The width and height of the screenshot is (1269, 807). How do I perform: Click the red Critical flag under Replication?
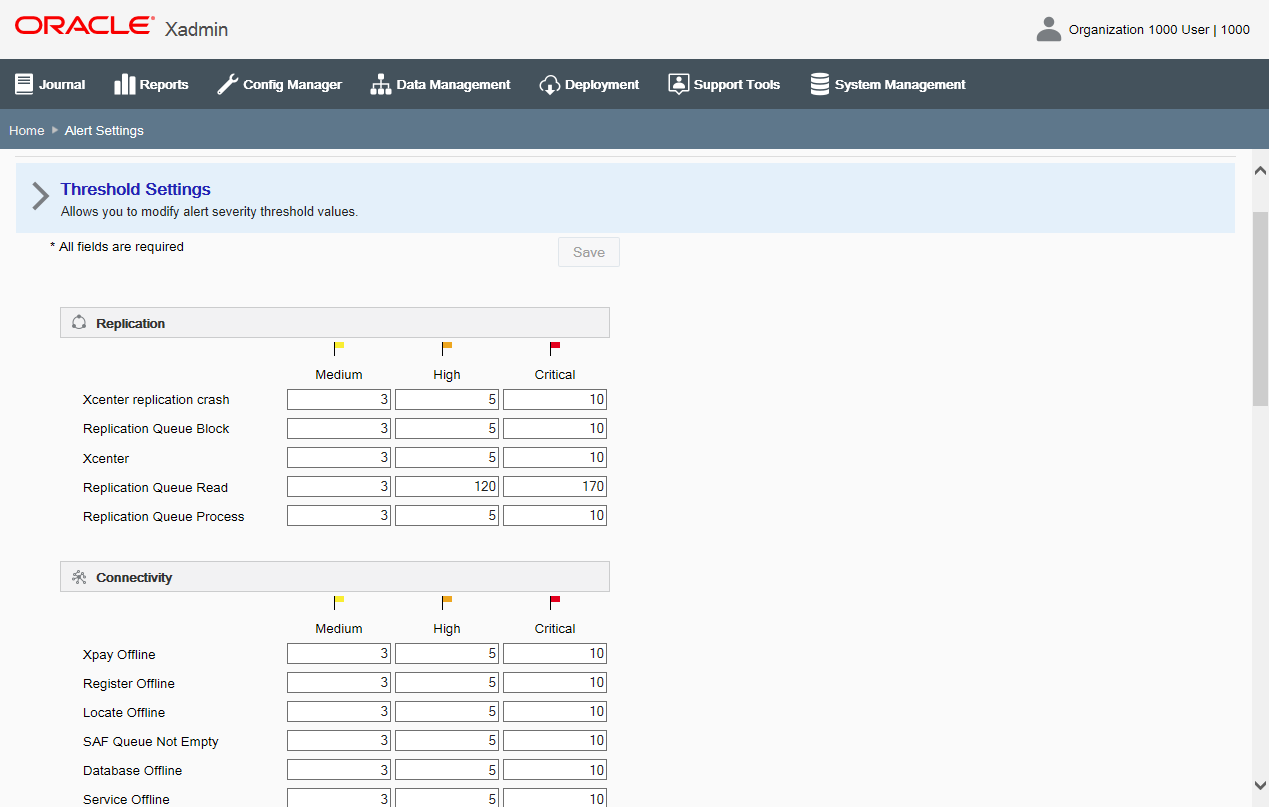tap(555, 349)
